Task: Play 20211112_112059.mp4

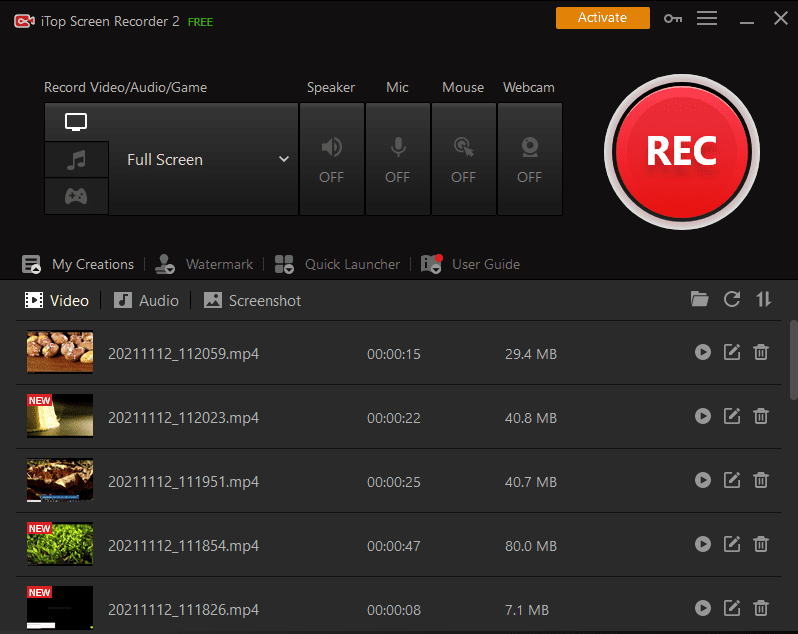Action: pos(703,352)
